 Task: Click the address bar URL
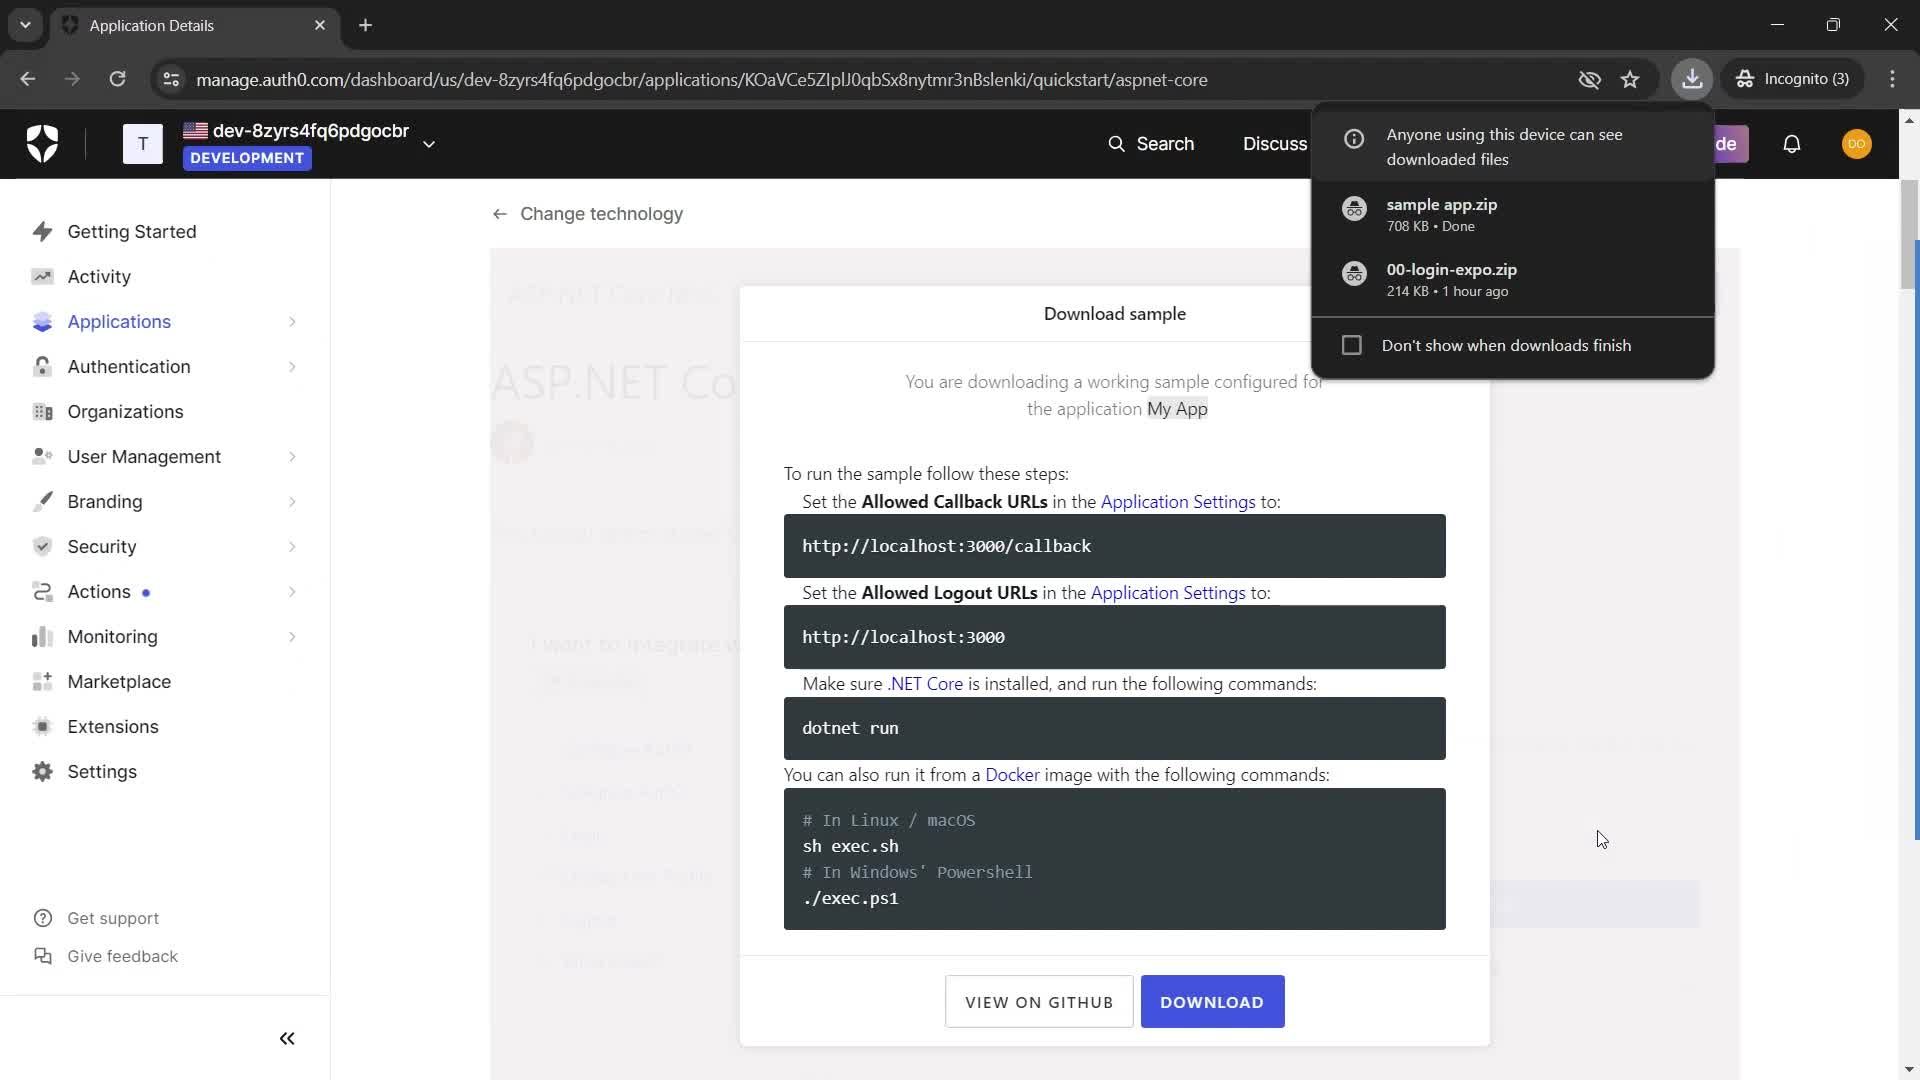(x=701, y=79)
